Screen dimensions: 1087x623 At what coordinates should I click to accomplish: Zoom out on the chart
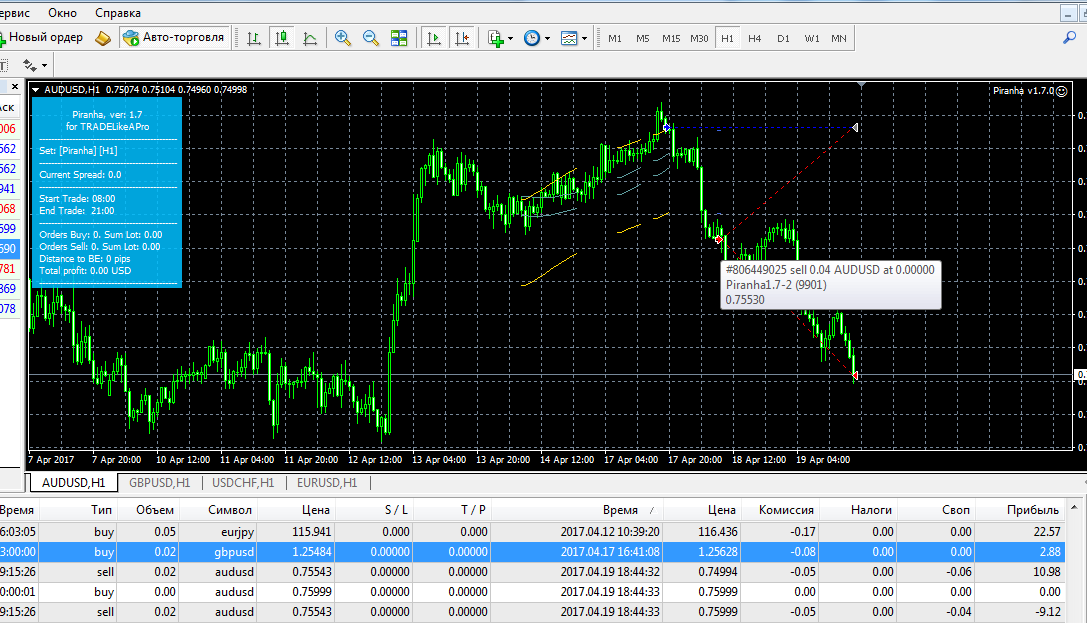coord(371,38)
